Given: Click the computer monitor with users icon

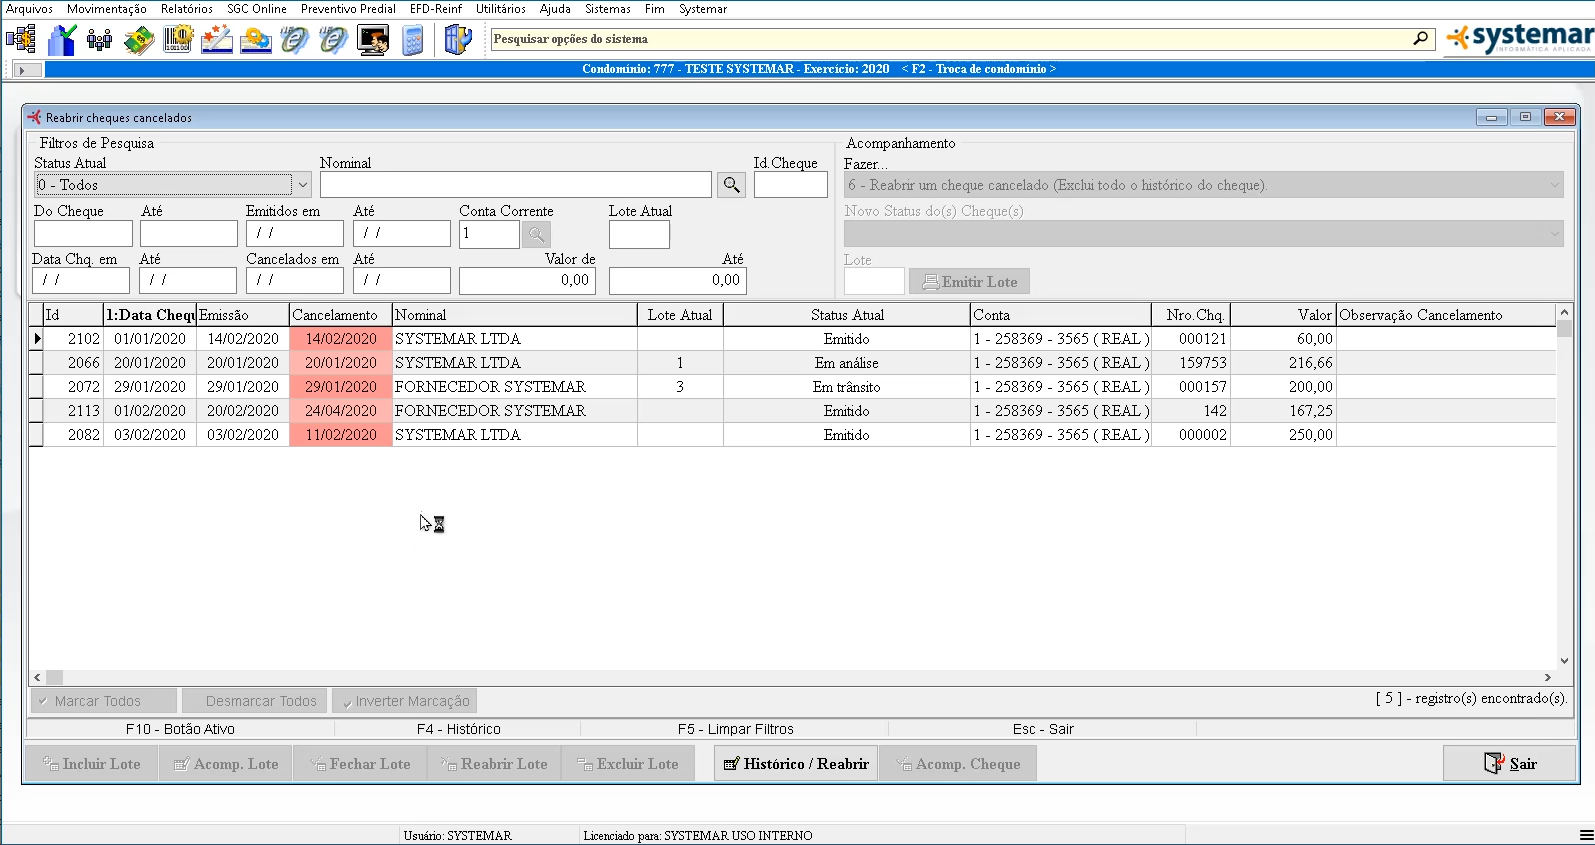Looking at the screenshot, I should (373, 40).
